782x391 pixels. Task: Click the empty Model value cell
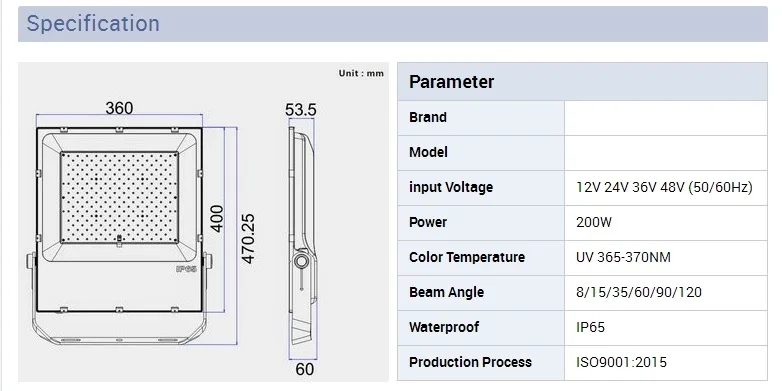(x=666, y=153)
